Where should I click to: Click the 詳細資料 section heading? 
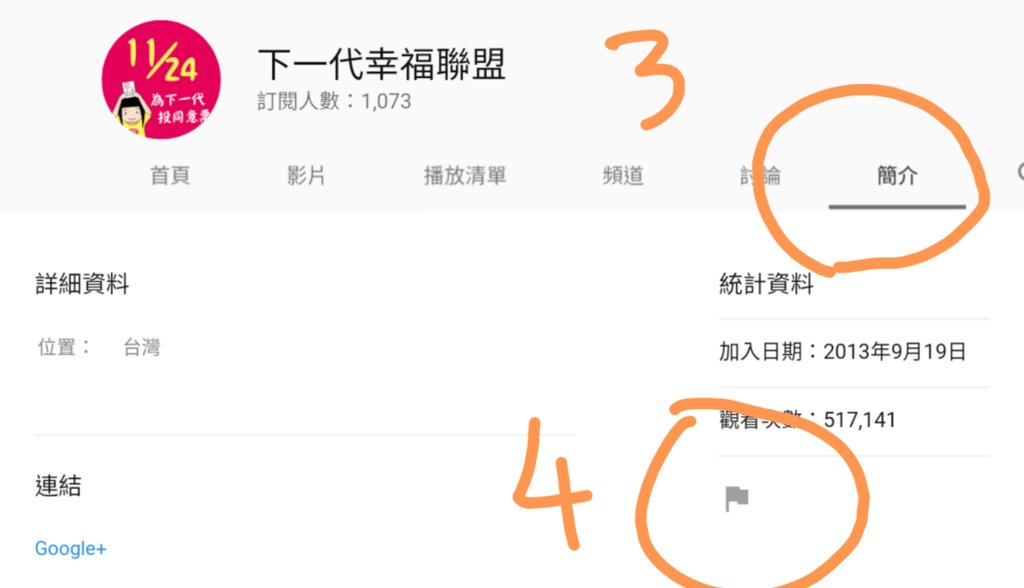[x=82, y=284]
